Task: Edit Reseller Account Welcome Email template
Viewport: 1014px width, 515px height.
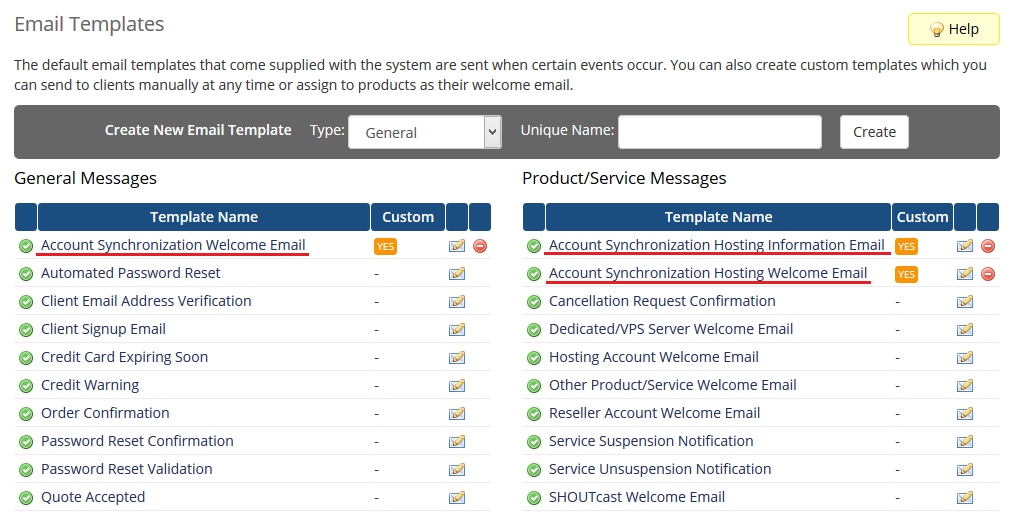Action: [965, 413]
